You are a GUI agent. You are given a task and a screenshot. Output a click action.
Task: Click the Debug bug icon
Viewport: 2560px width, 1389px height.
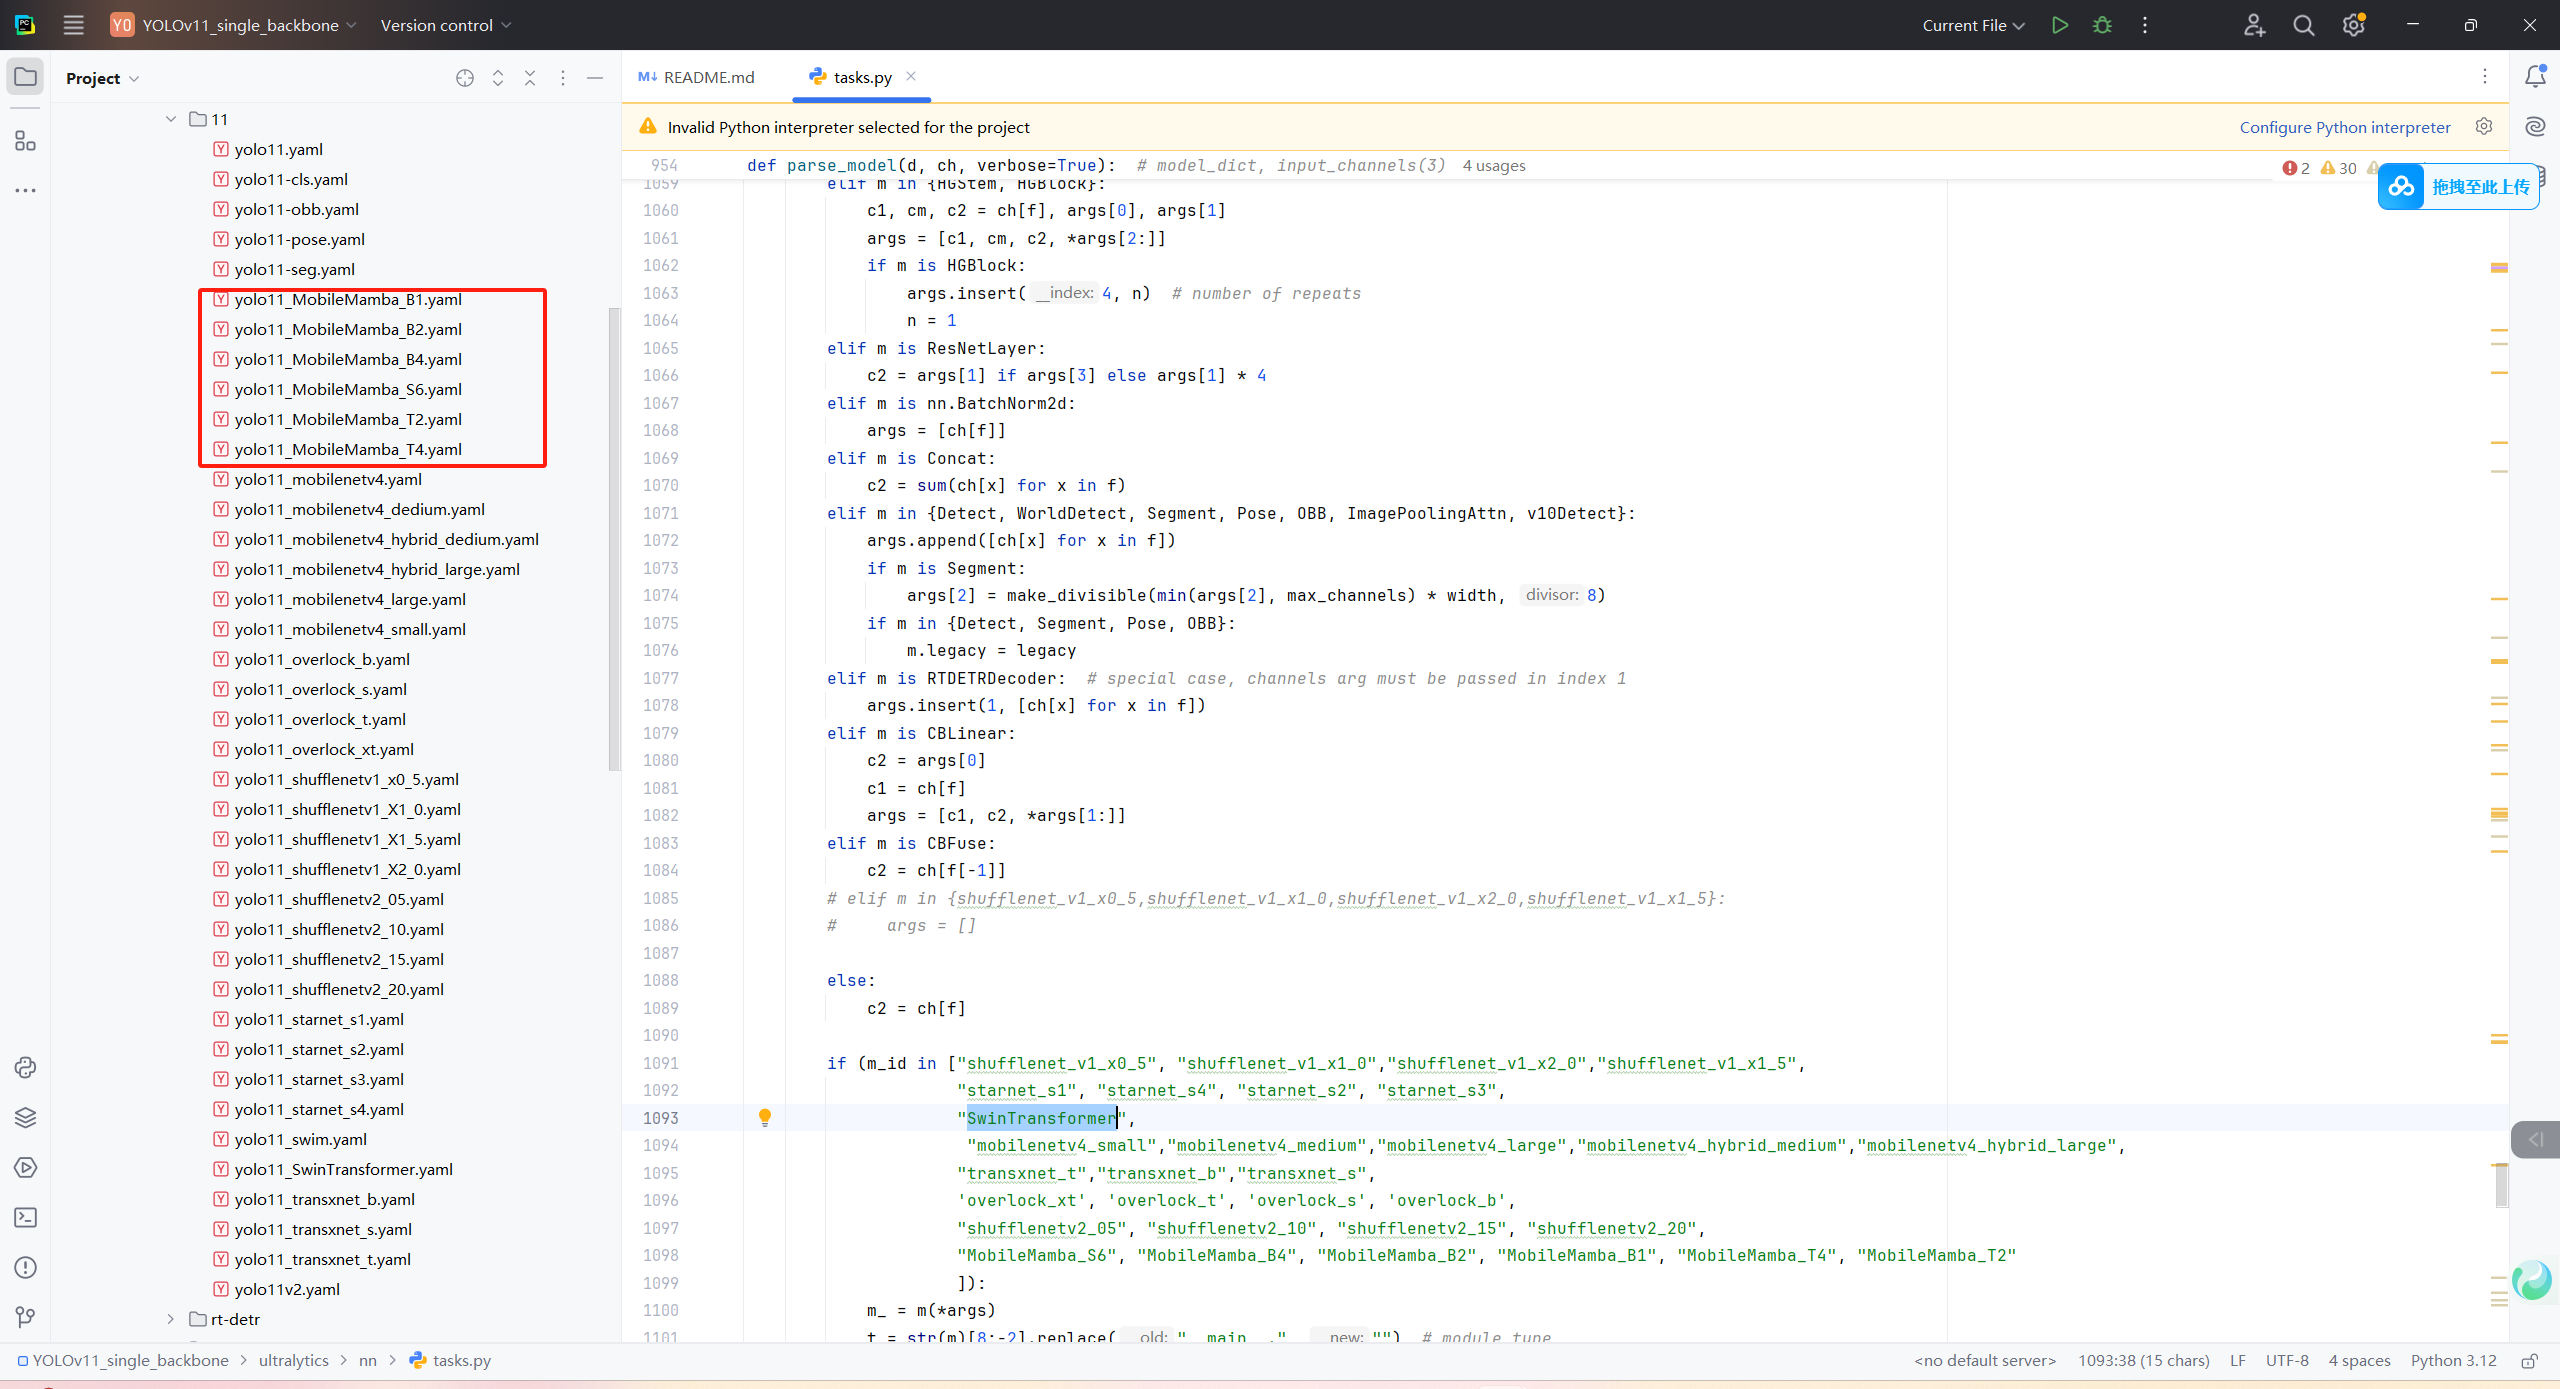point(2102,25)
